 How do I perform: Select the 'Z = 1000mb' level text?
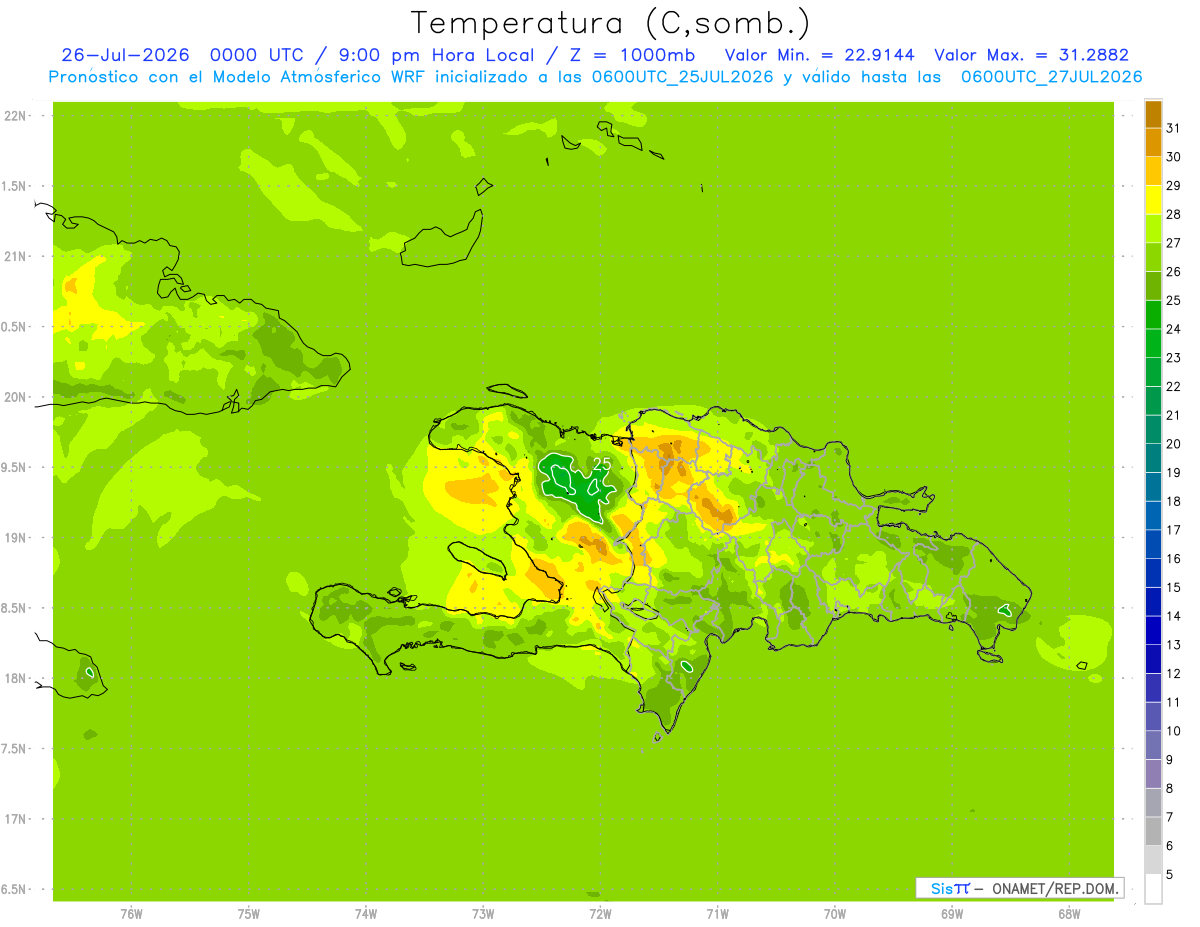click(x=632, y=54)
